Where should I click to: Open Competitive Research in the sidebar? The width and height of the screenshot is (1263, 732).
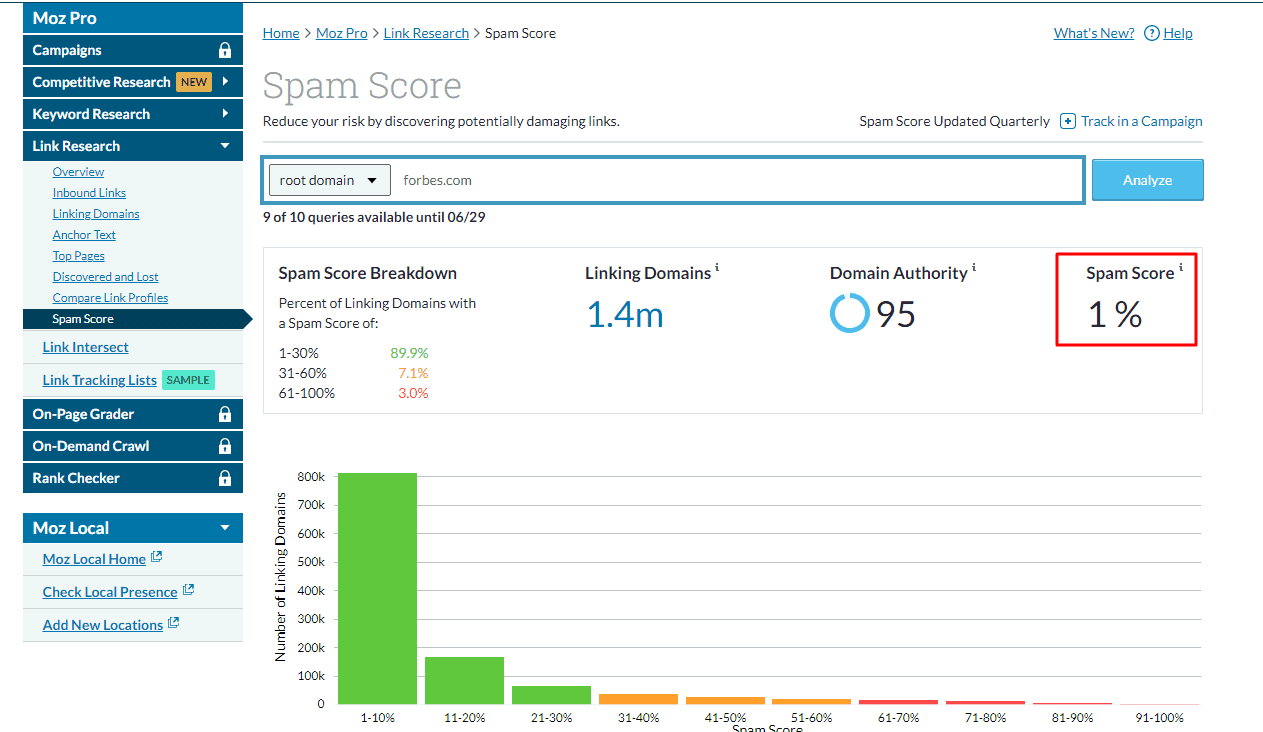click(x=133, y=82)
